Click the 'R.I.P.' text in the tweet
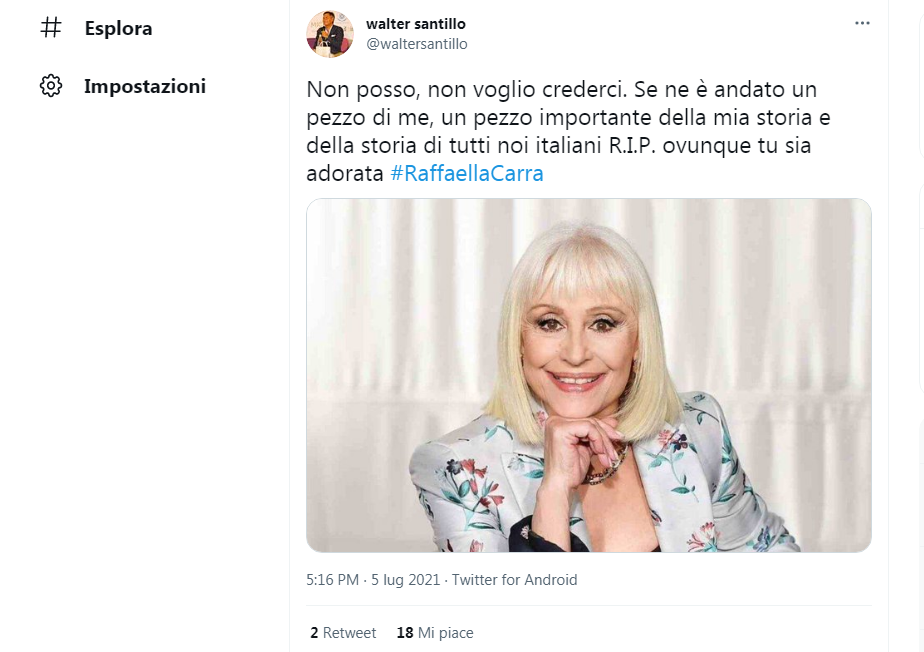Screen dimensions: 924x652 630,146
